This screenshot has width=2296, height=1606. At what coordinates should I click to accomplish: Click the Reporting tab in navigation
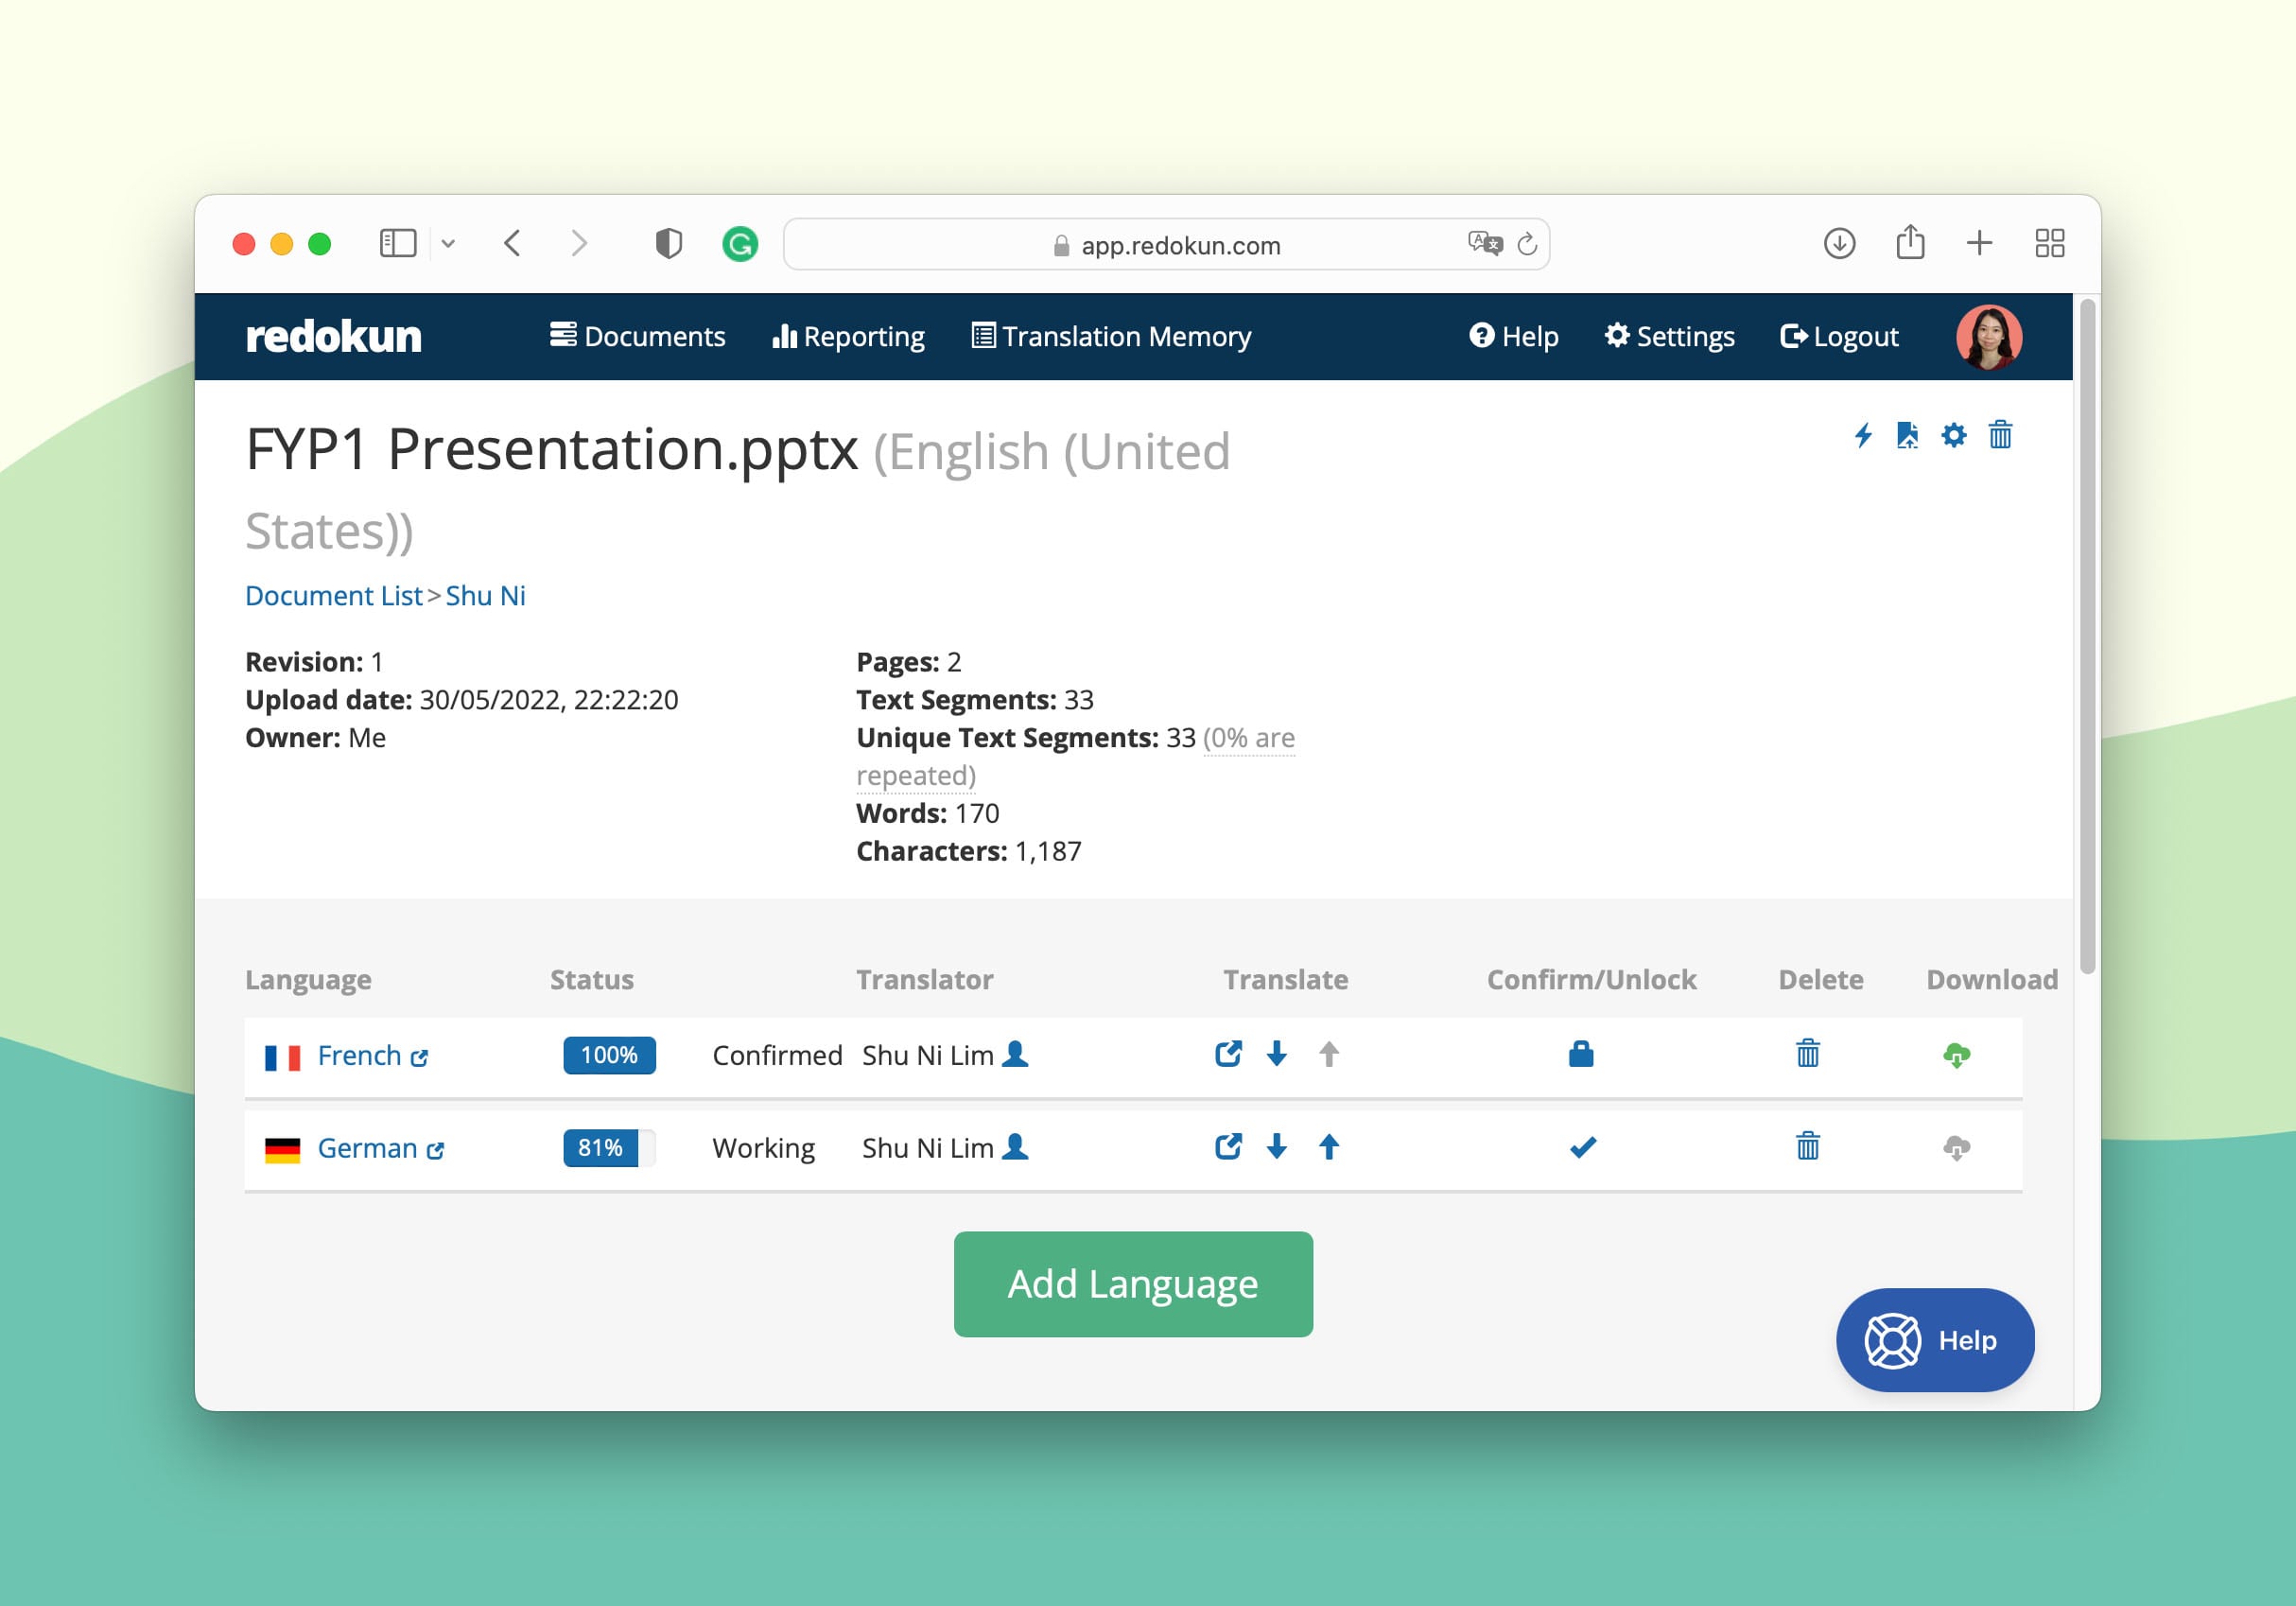(x=850, y=337)
